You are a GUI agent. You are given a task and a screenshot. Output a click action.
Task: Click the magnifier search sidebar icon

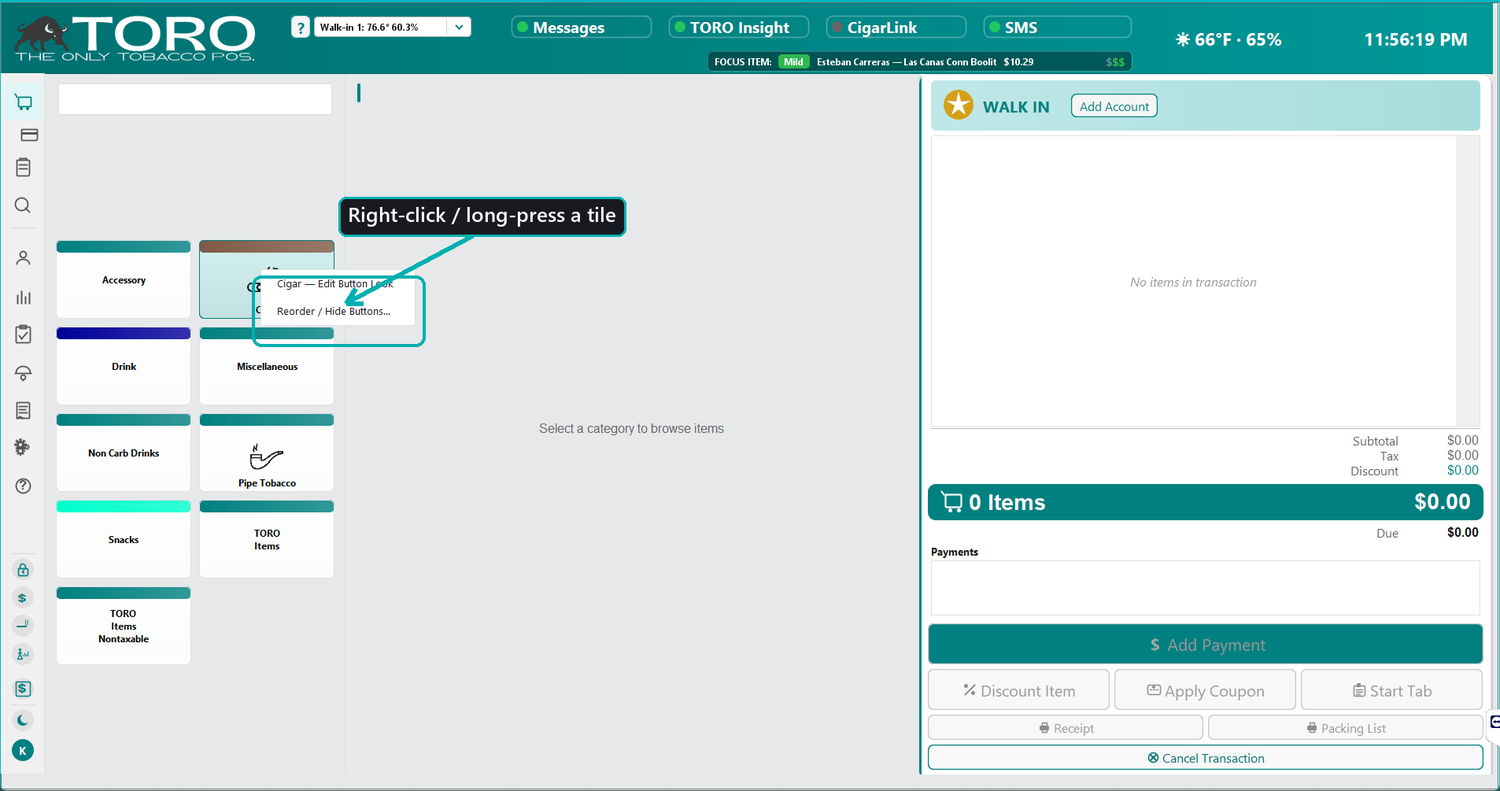tap(23, 206)
